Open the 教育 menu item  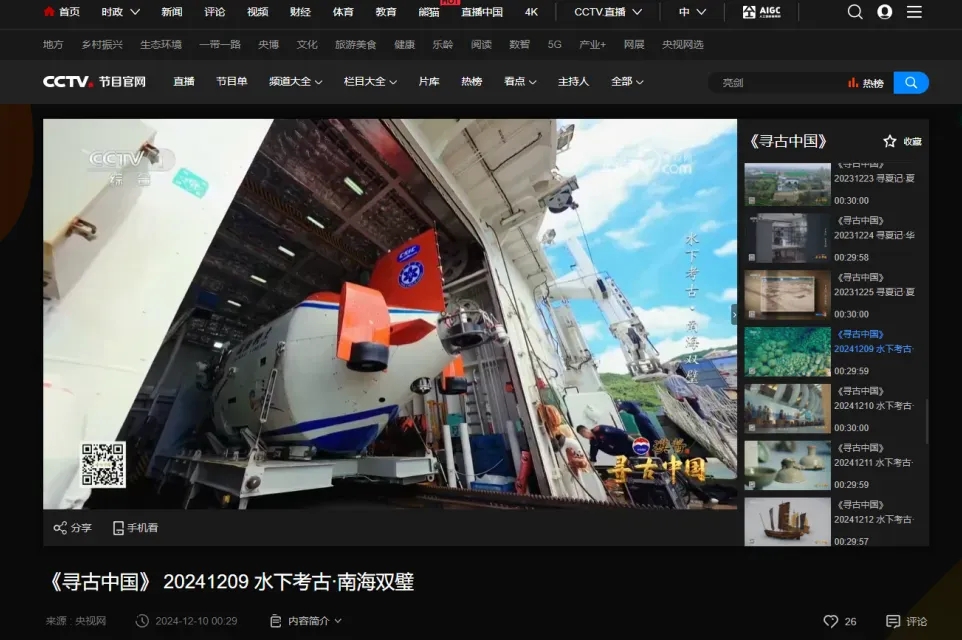coord(386,12)
